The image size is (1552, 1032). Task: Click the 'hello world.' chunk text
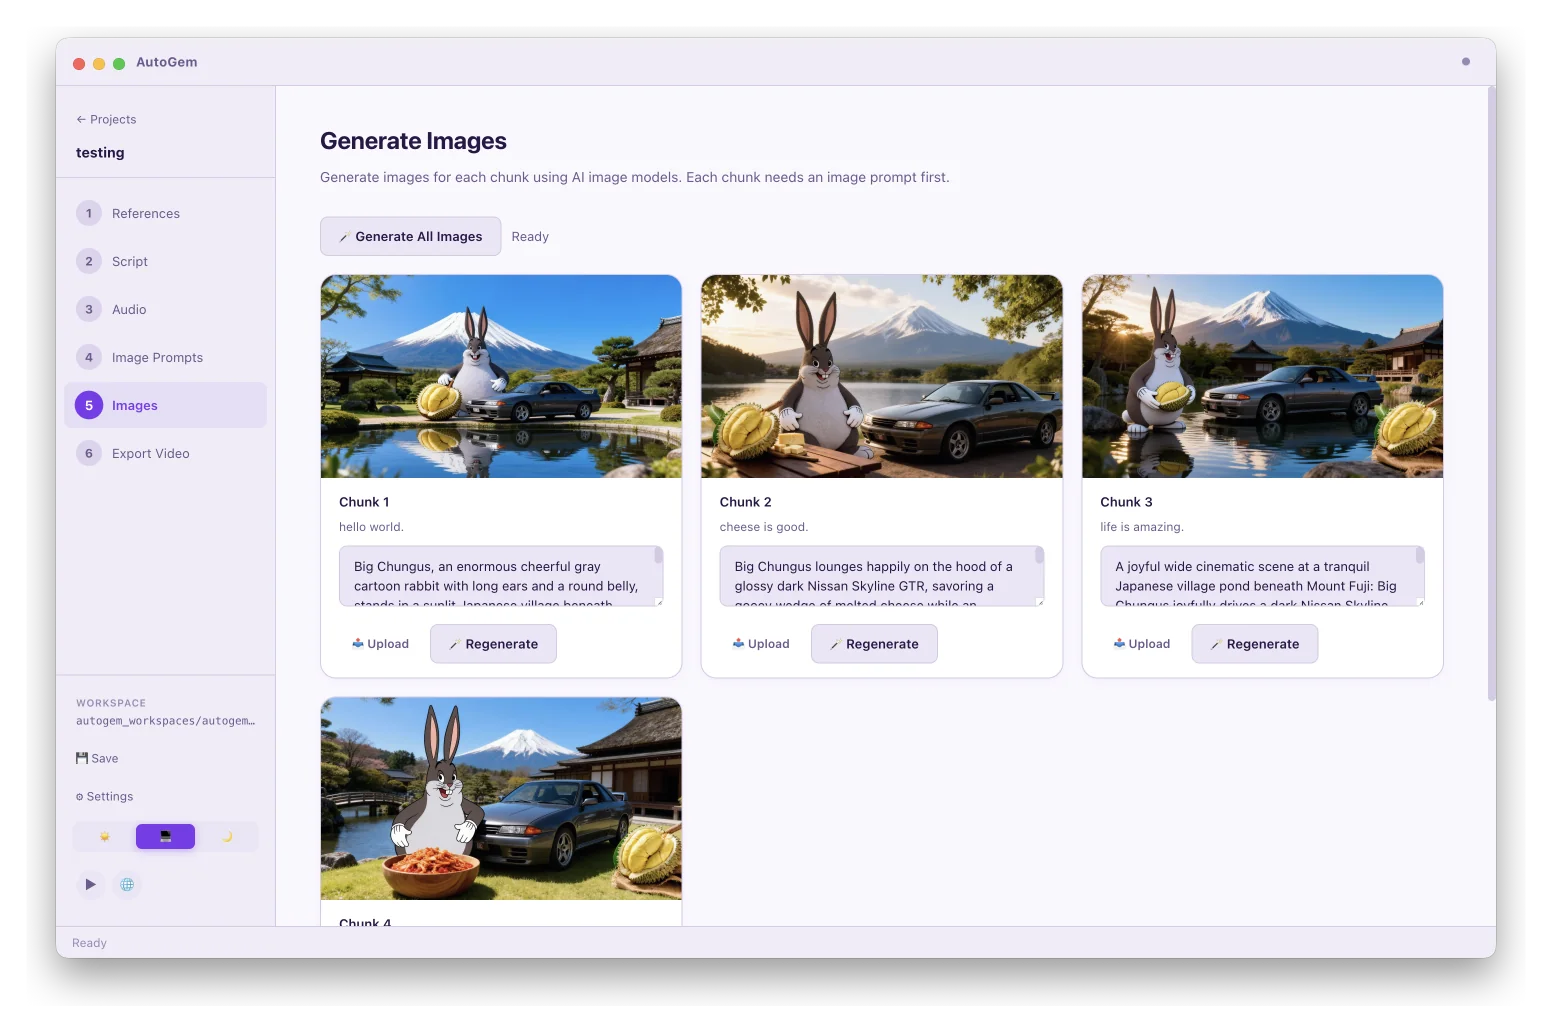click(x=371, y=527)
